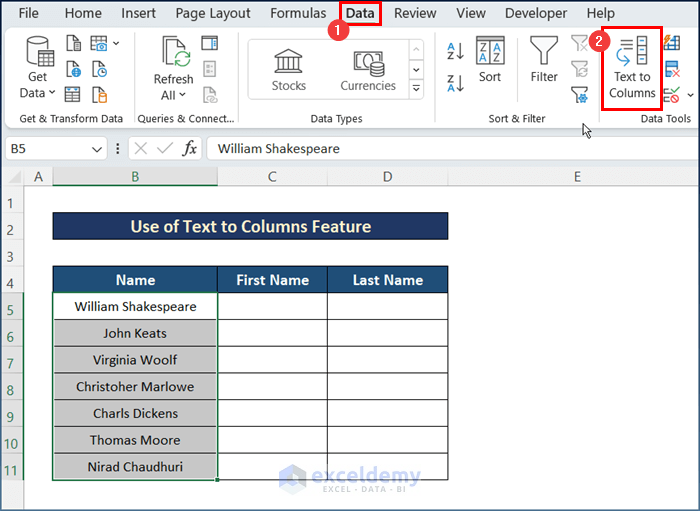Select cell Charls Dickens

[135, 413]
